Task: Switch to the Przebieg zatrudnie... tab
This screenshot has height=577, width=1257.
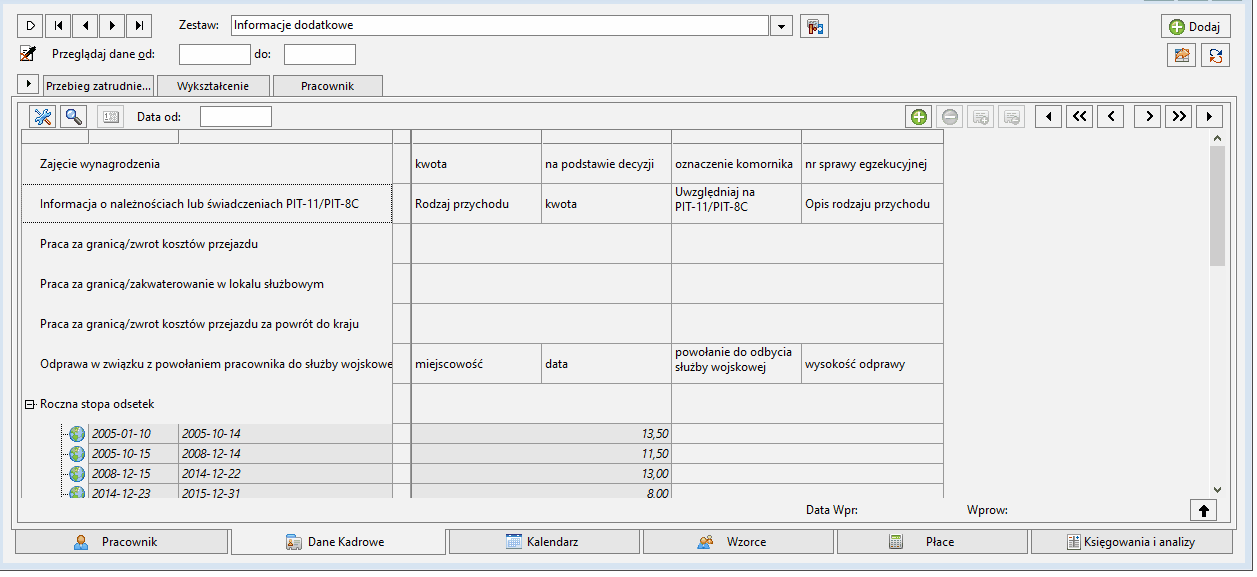Action: point(98,86)
